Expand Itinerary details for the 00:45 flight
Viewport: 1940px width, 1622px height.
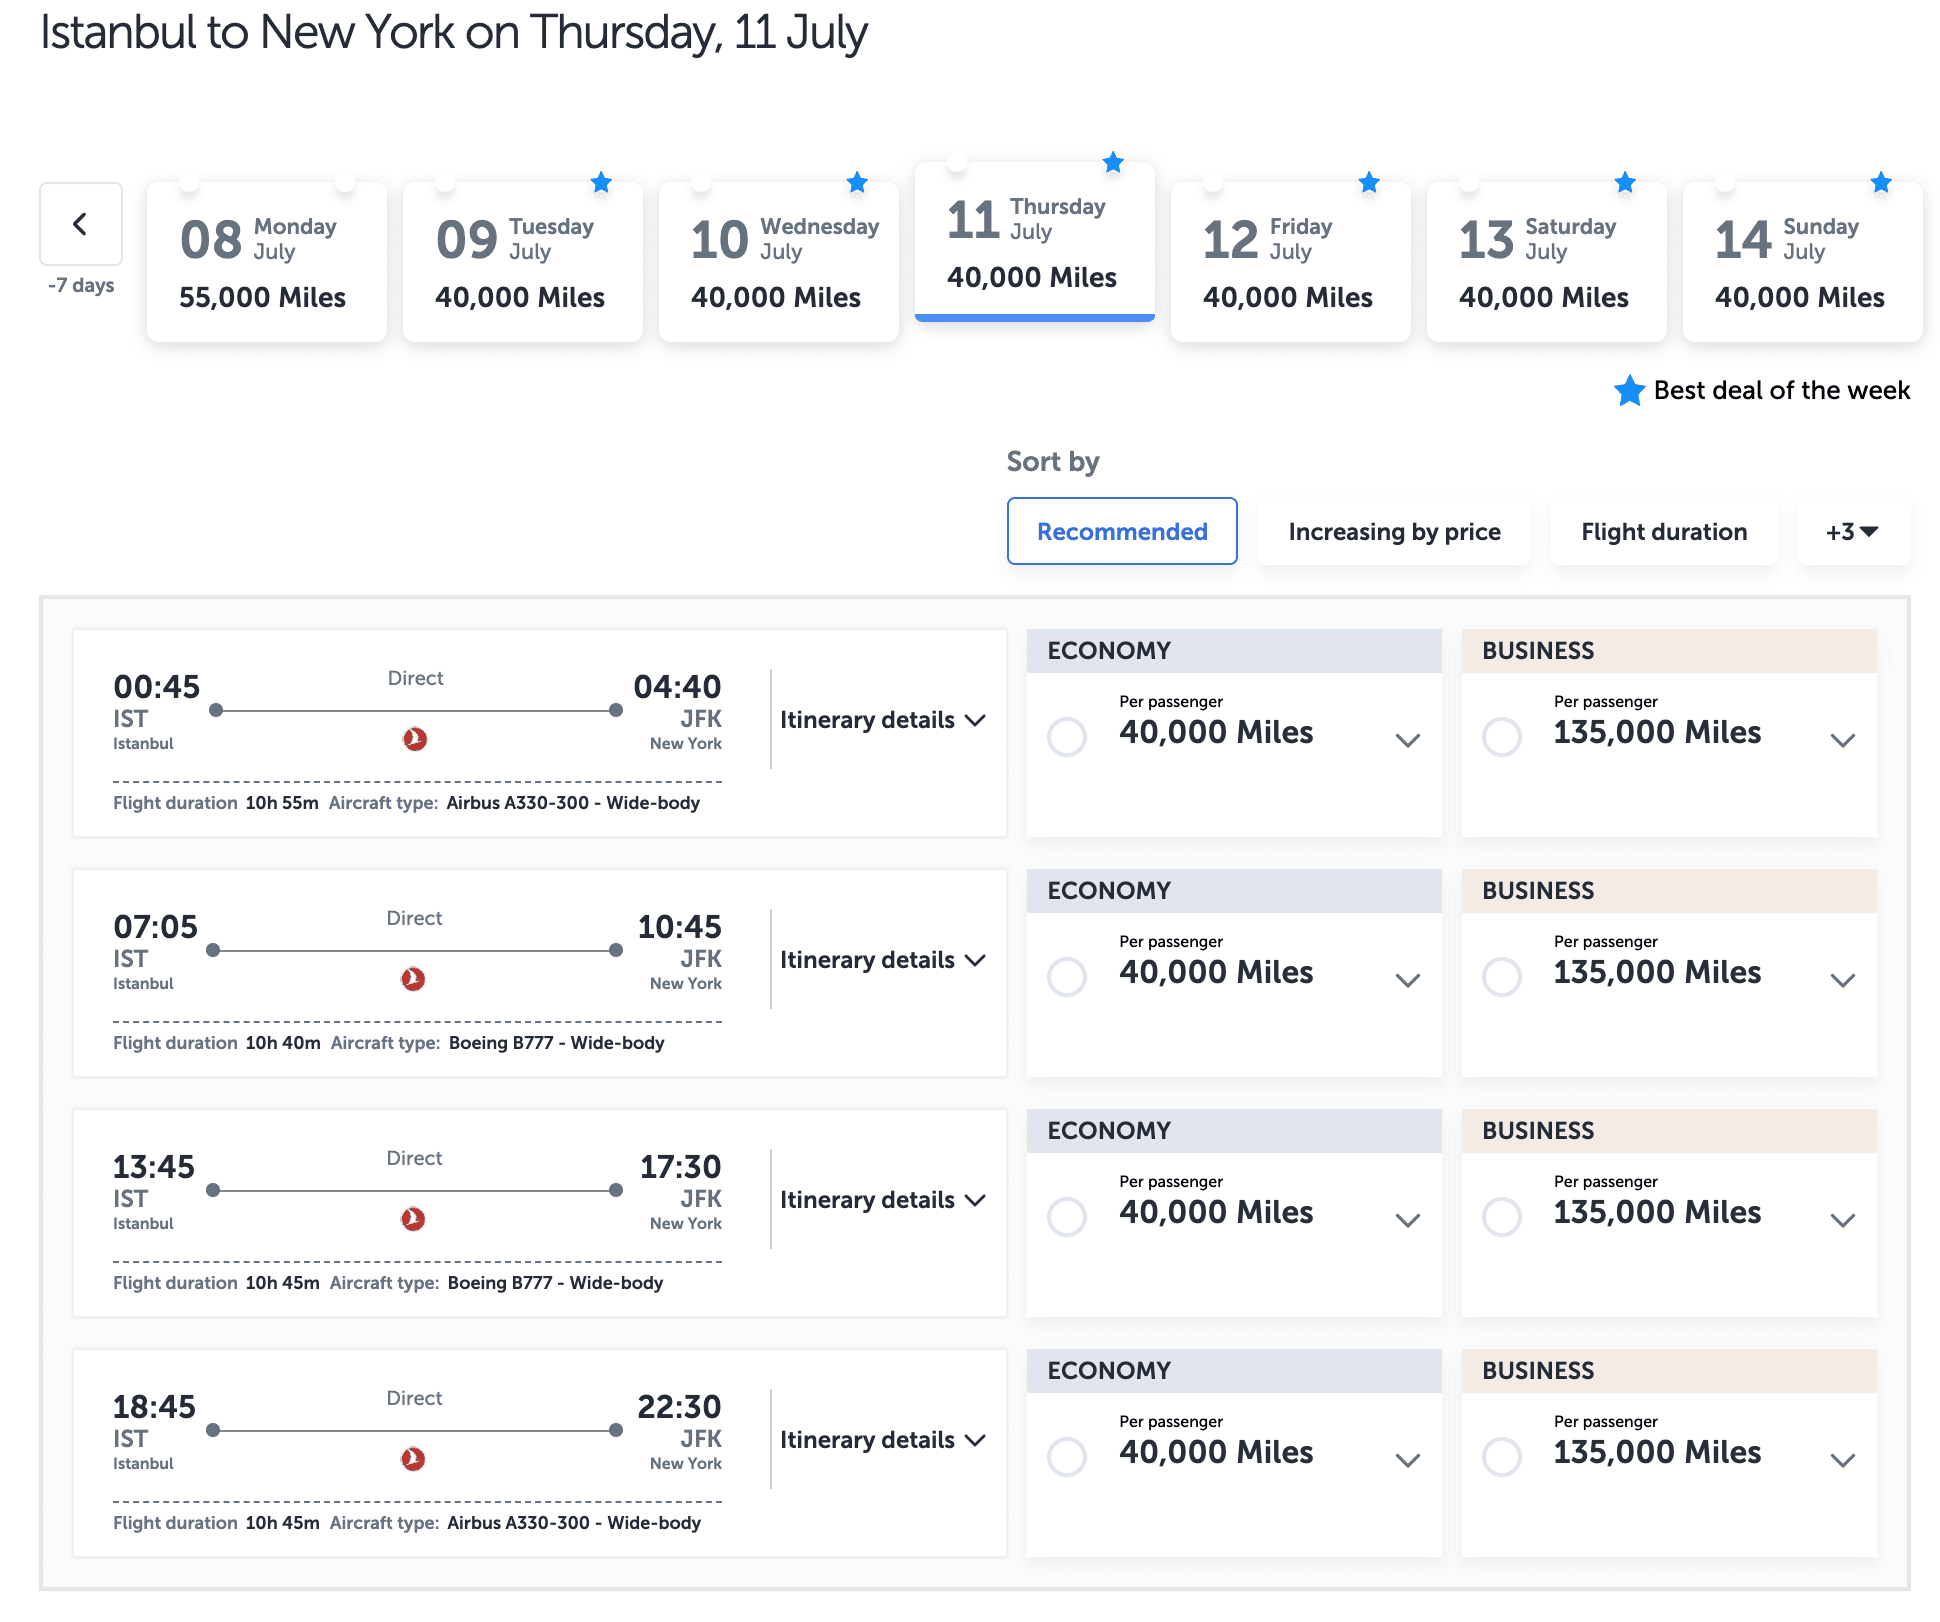[x=882, y=720]
